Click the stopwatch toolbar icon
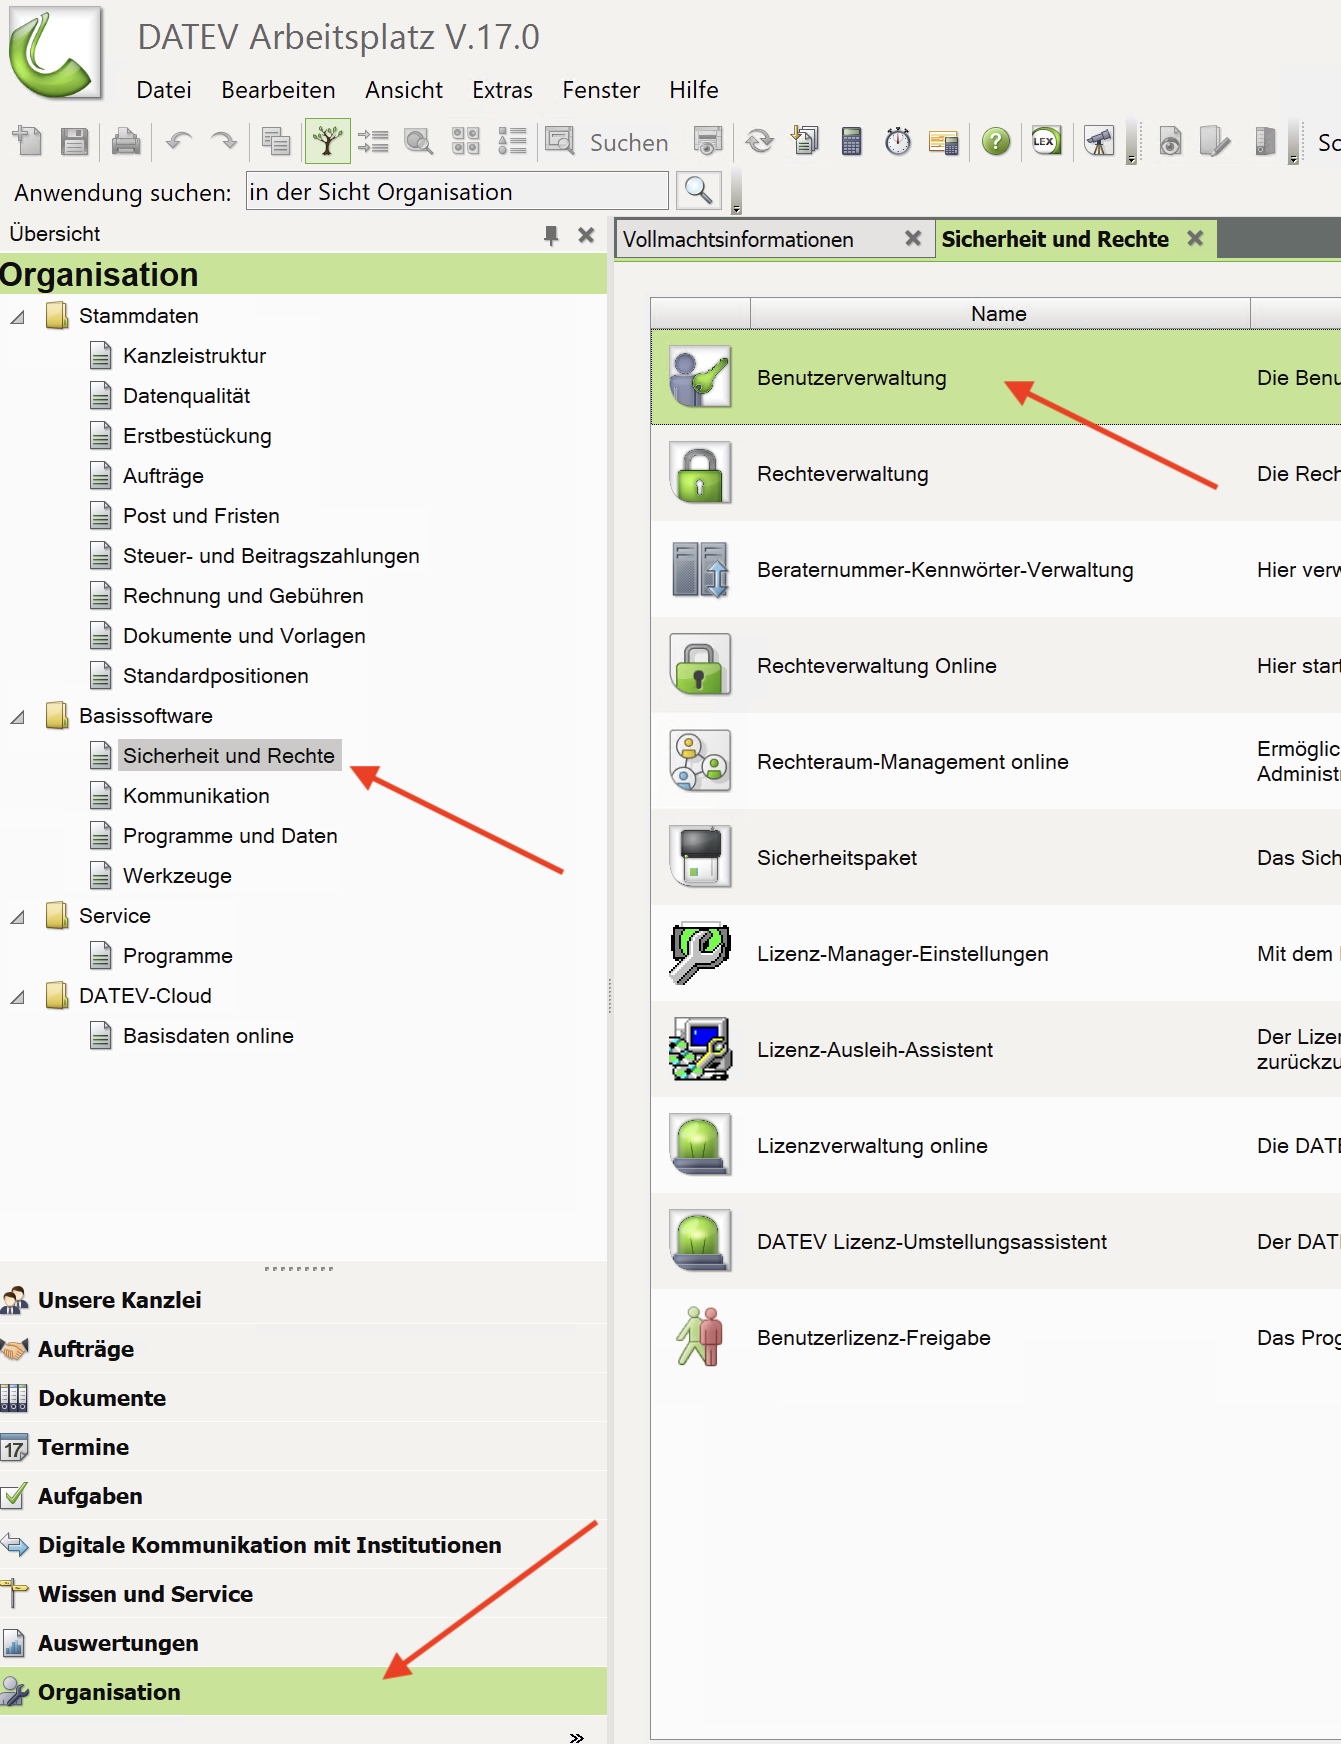This screenshot has width=1341, height=1744. click(x=898, y=142)
